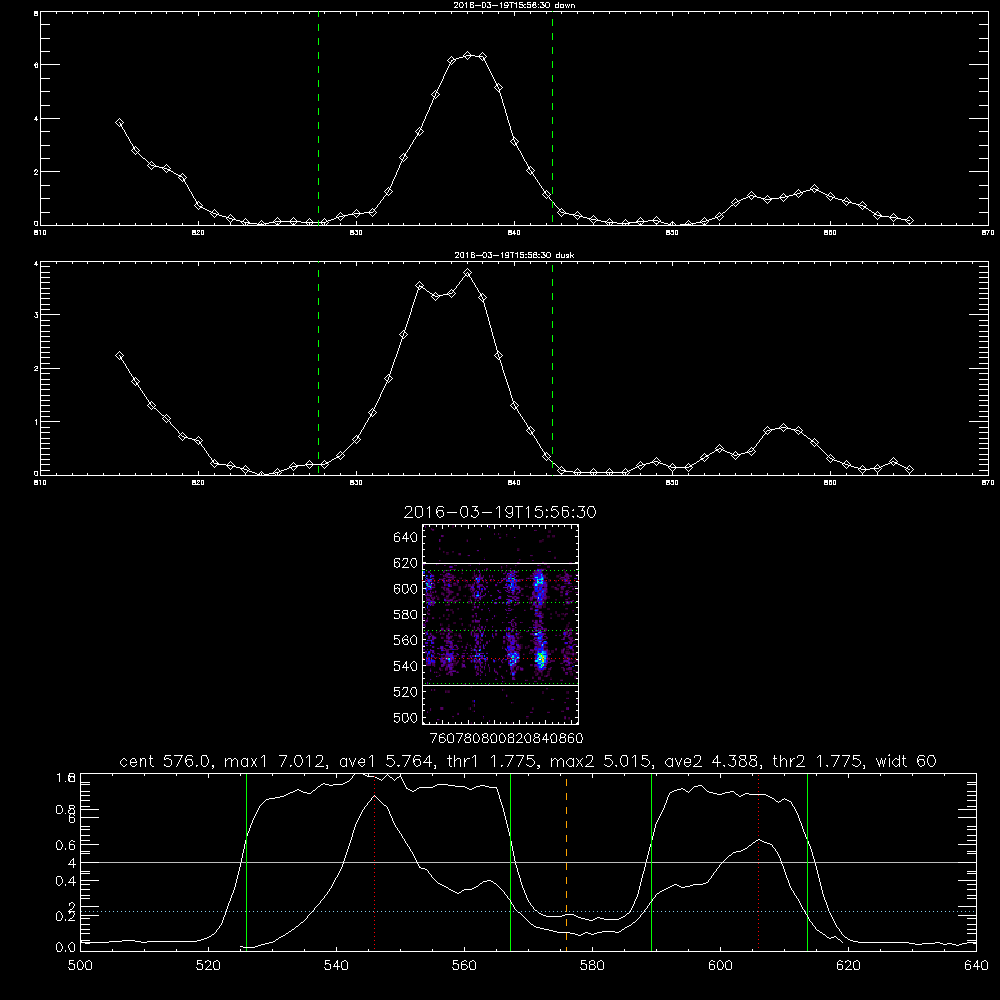Click the left green dashed line in dawn plot

[318, 119]
